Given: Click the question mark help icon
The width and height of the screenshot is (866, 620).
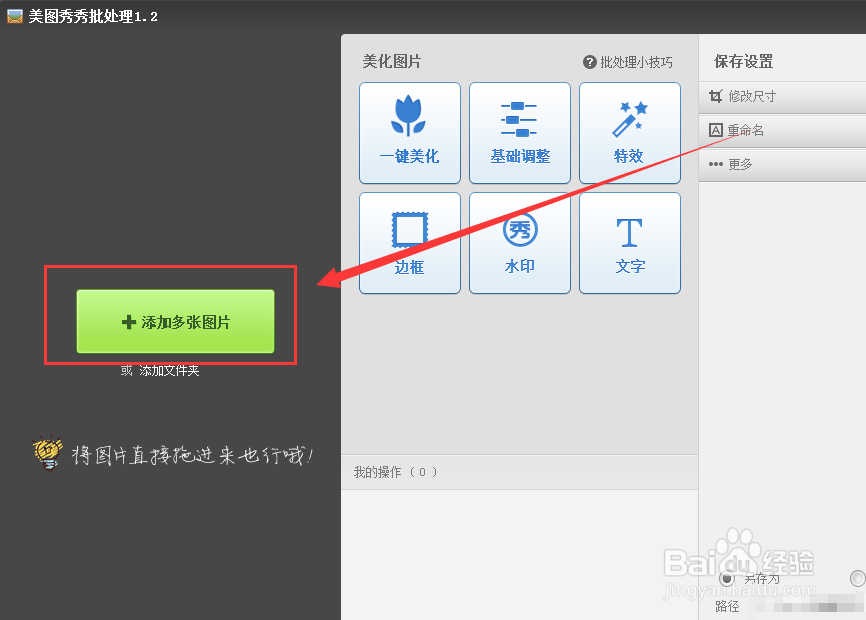Looking at the screenshot, I should pos(590,62).
